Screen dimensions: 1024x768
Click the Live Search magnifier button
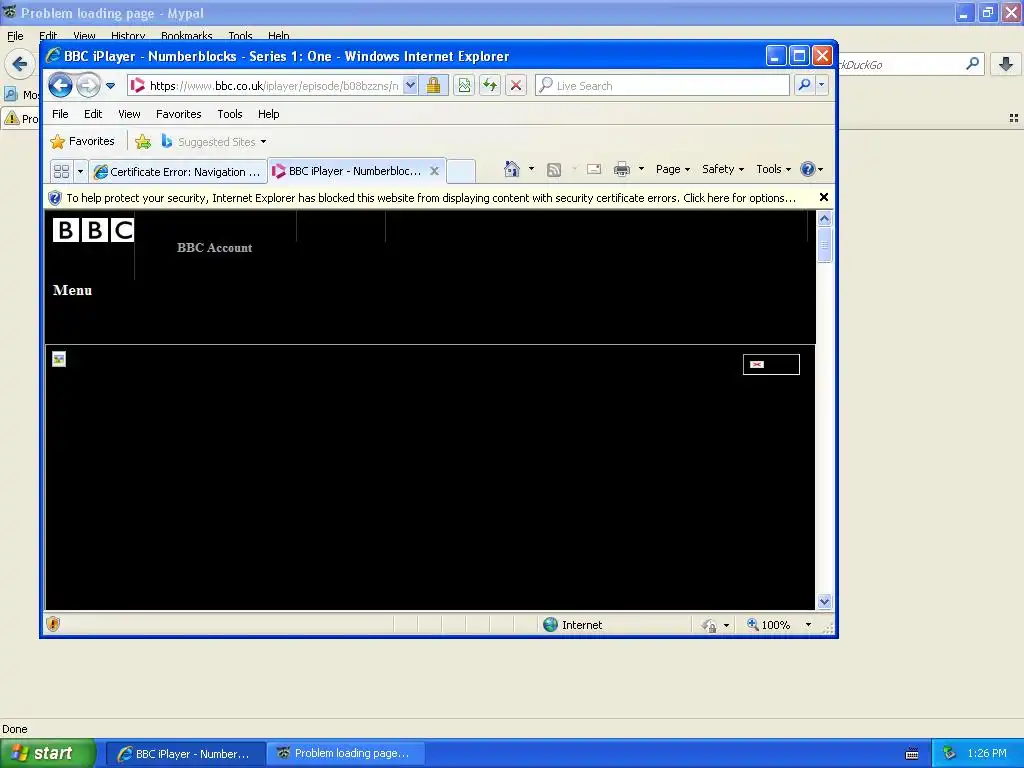tap(805, 85)
